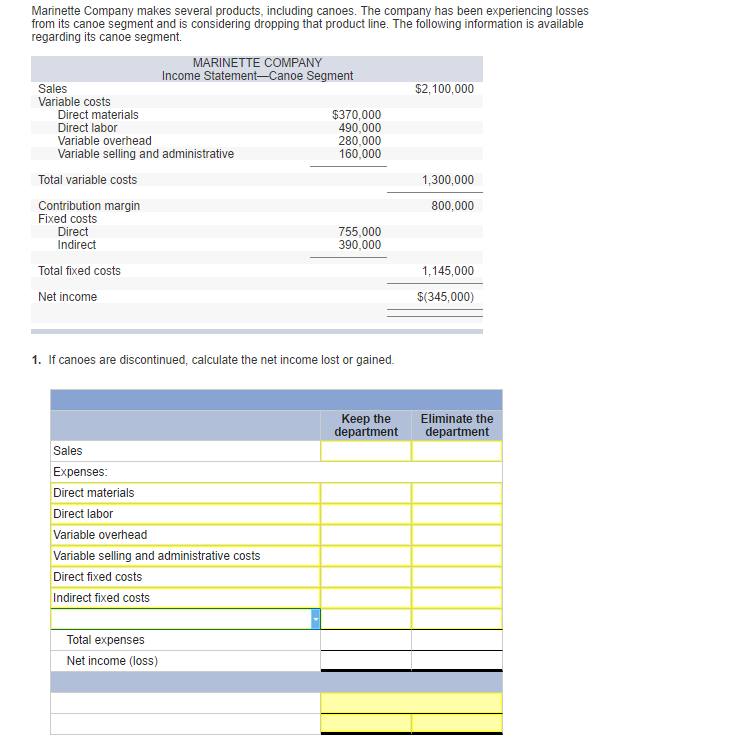Open the blank expense row dropdown arrow
Viewport: 749px width, 752px height.
316,619
